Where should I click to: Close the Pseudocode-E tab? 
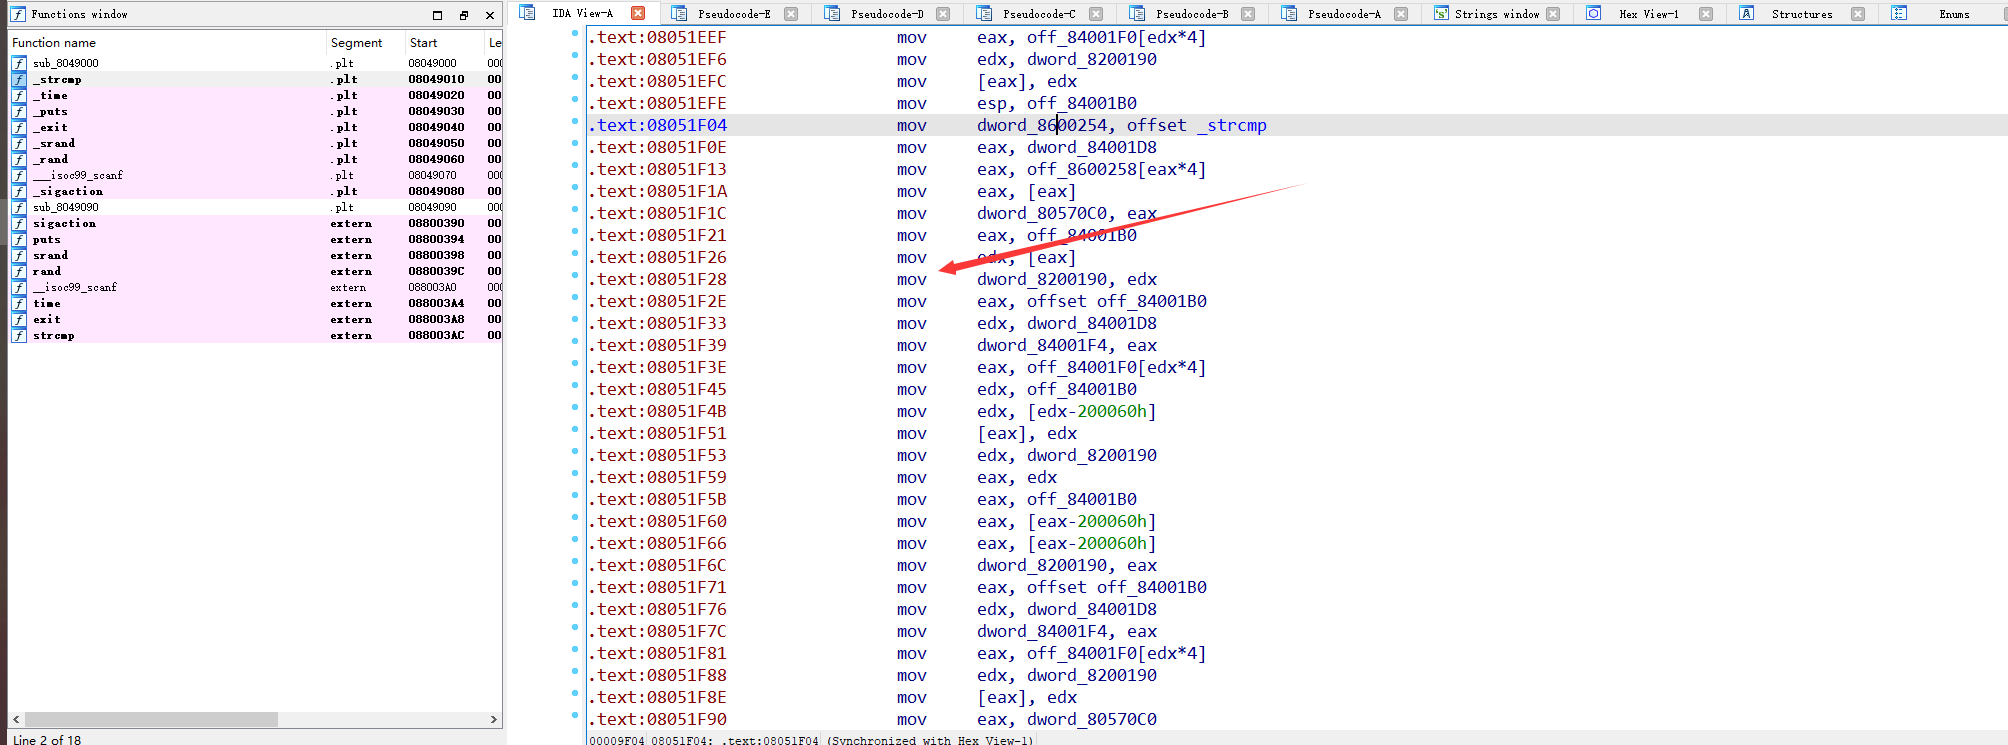coord(791,14)
